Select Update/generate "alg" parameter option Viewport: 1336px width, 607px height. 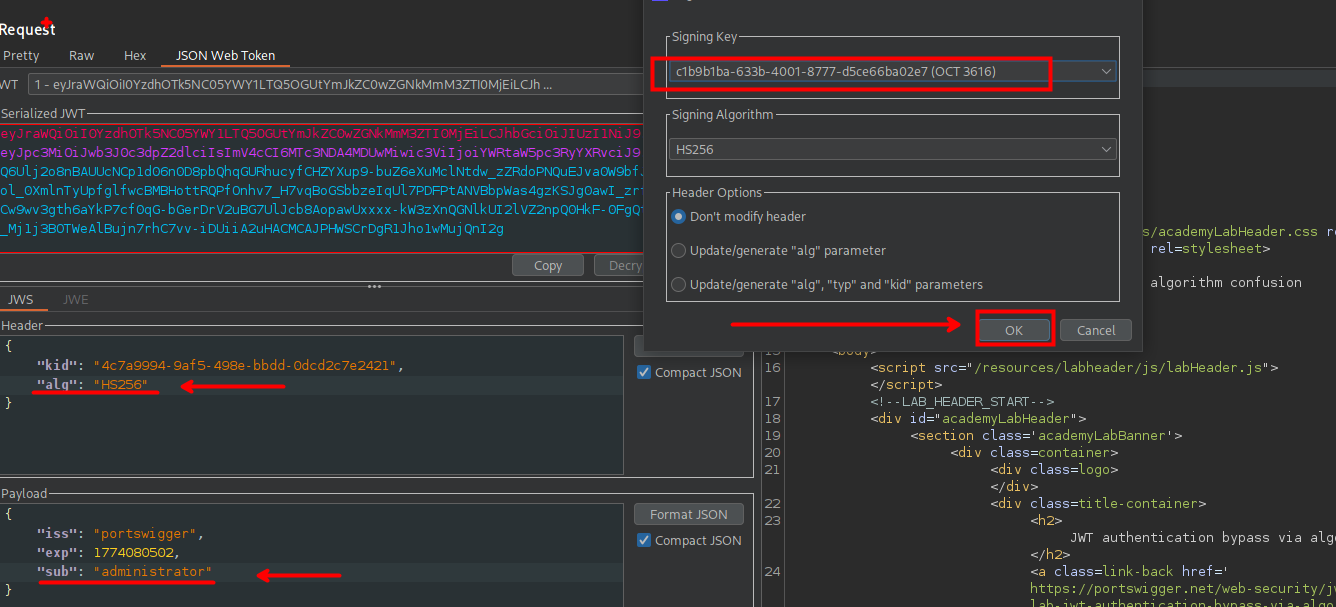680,251
